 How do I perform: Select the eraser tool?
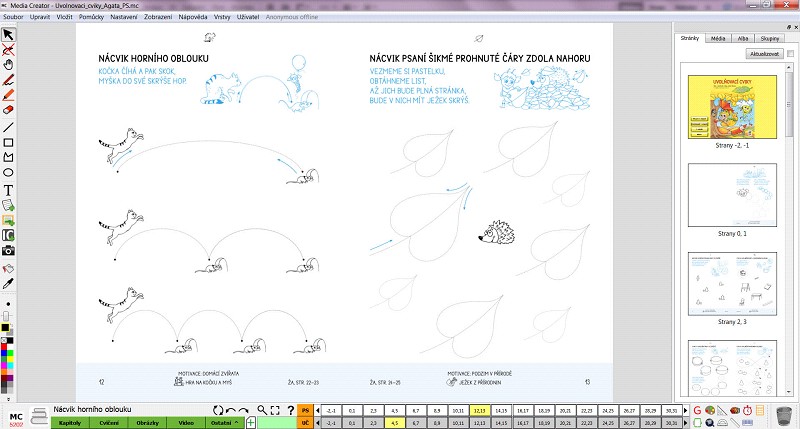[x=8, y=110]
